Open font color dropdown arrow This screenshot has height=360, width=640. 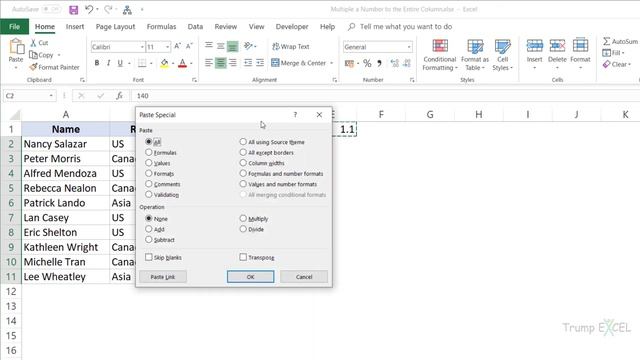pos(191,63)
